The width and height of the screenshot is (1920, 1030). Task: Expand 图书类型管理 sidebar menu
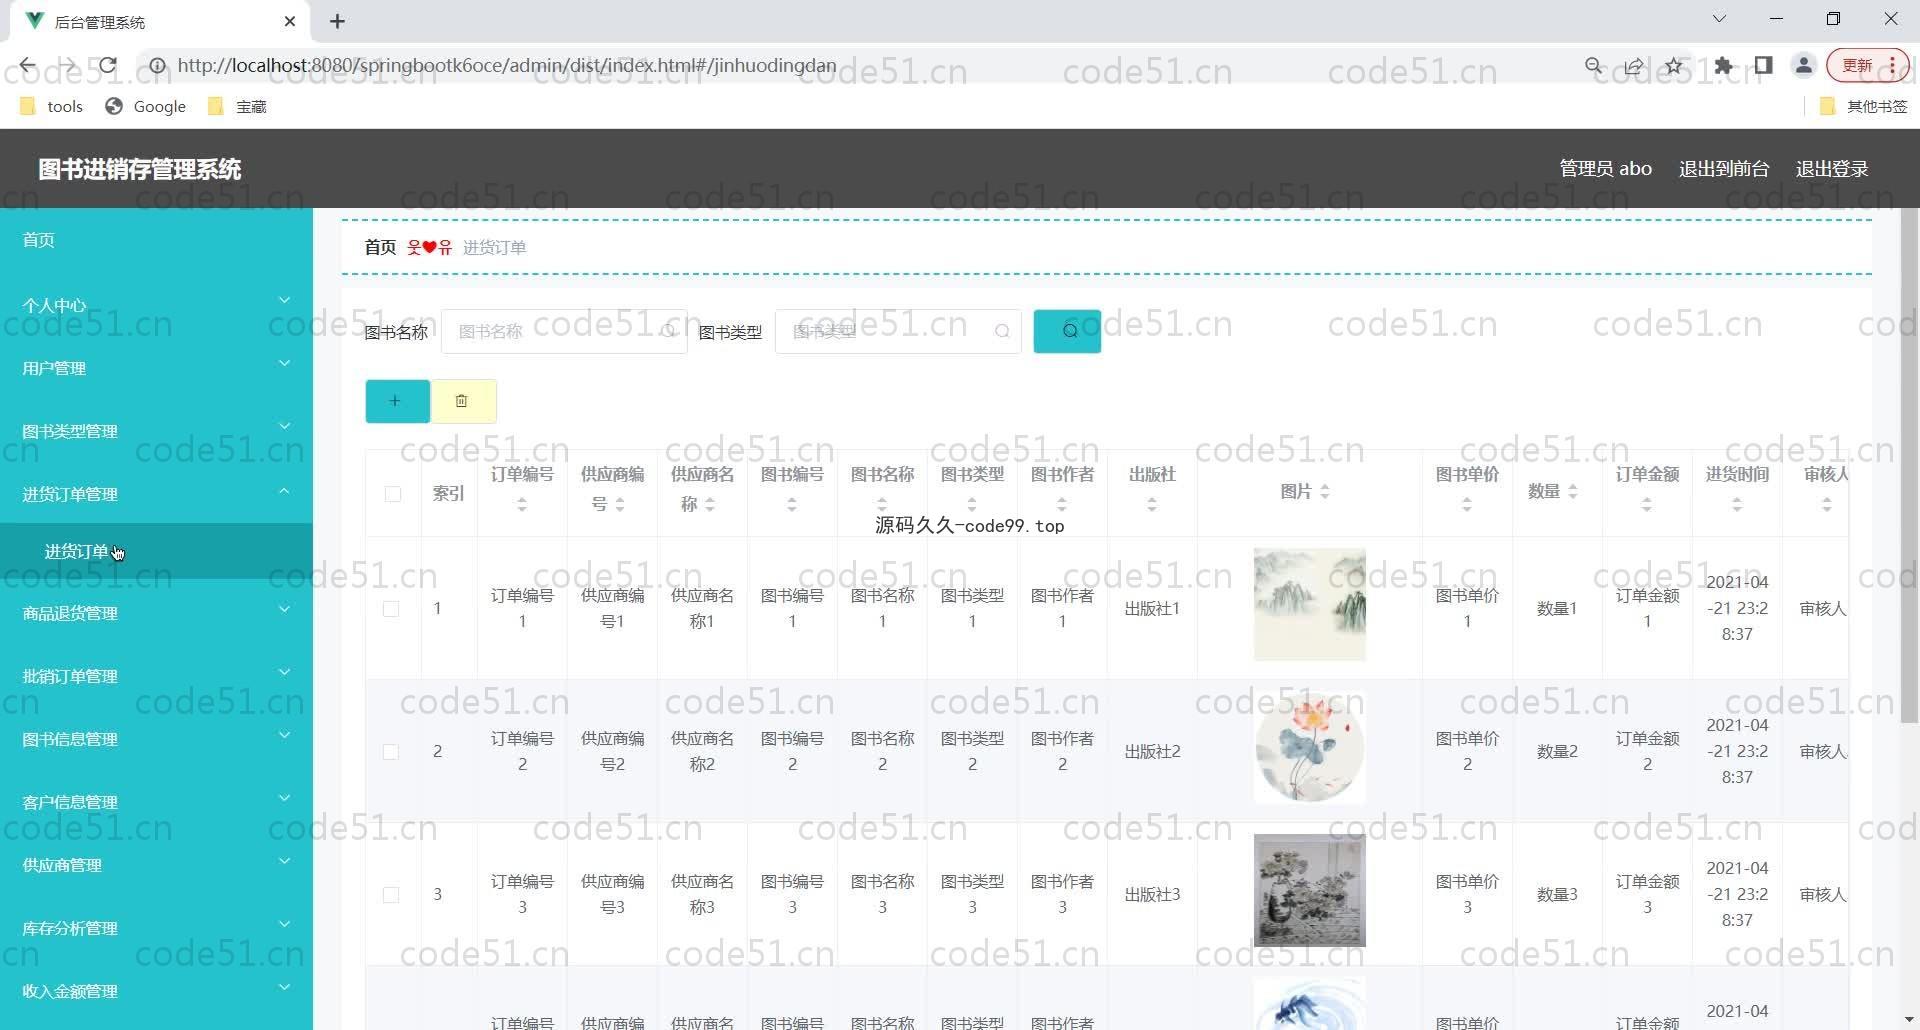point(156,431)
